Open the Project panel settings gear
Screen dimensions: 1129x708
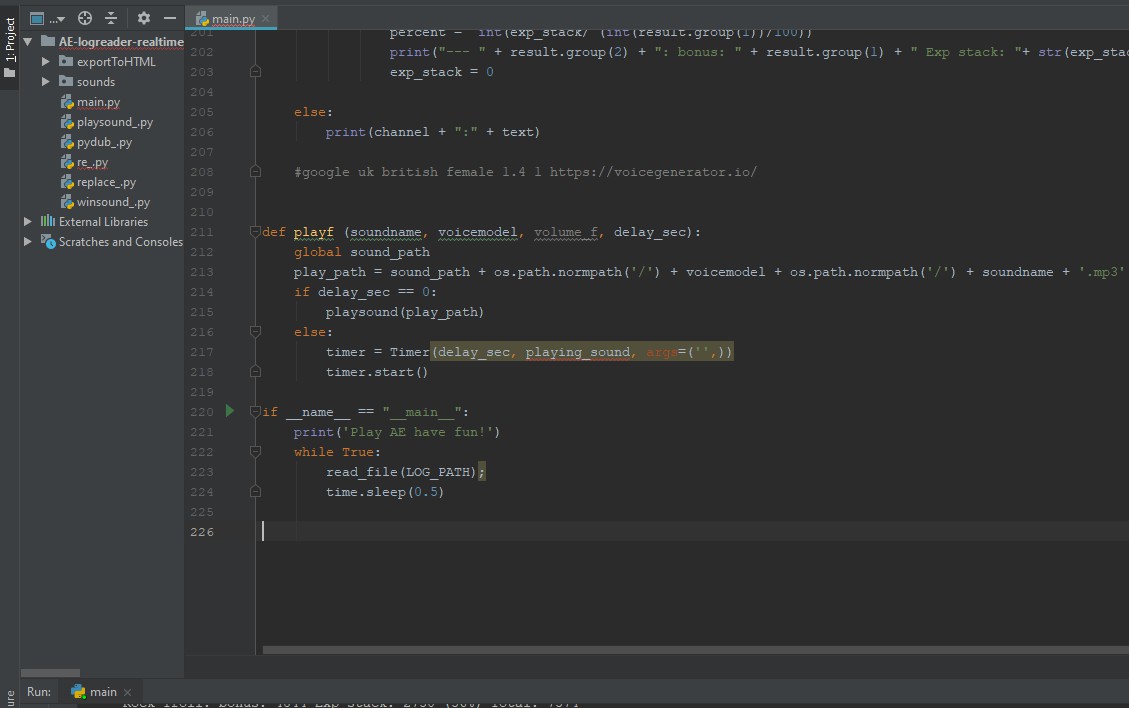(144, 18)
